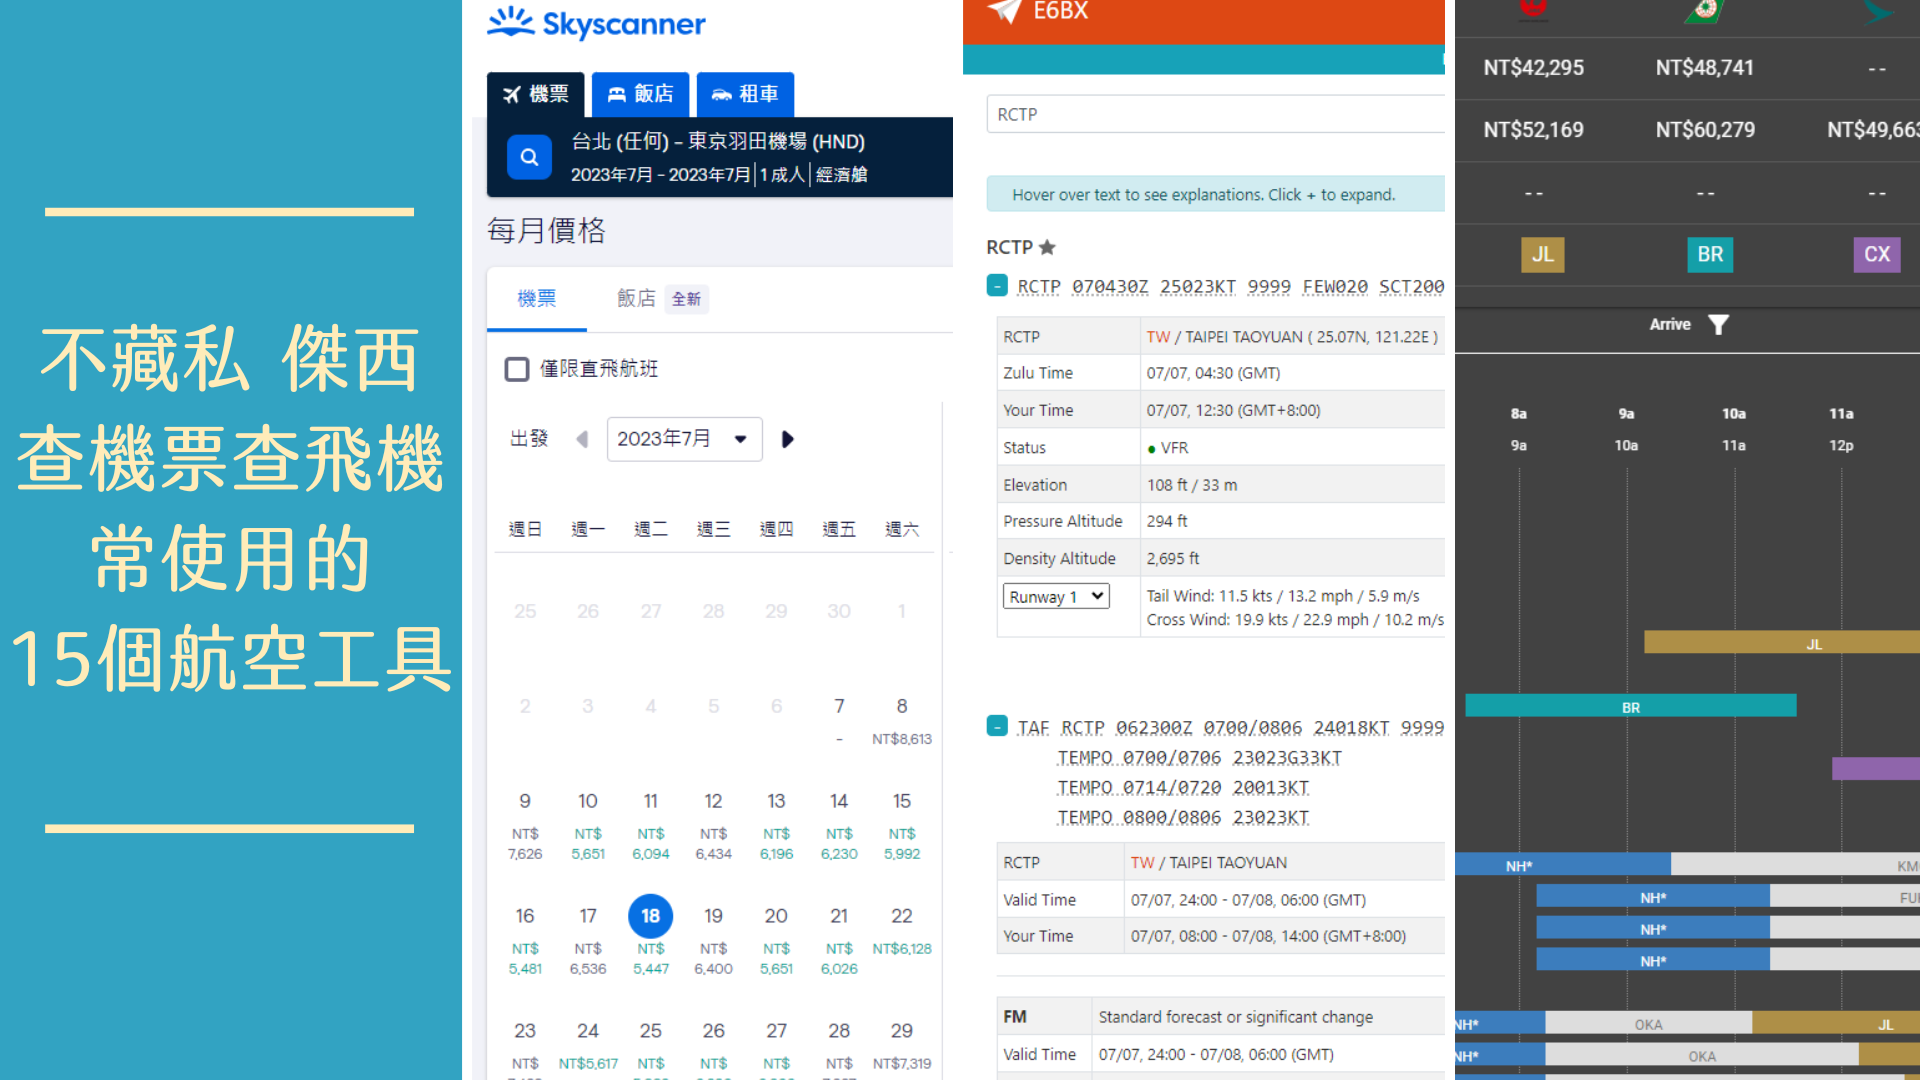Click the E6BX paper plane logo

pos(1004,11)
